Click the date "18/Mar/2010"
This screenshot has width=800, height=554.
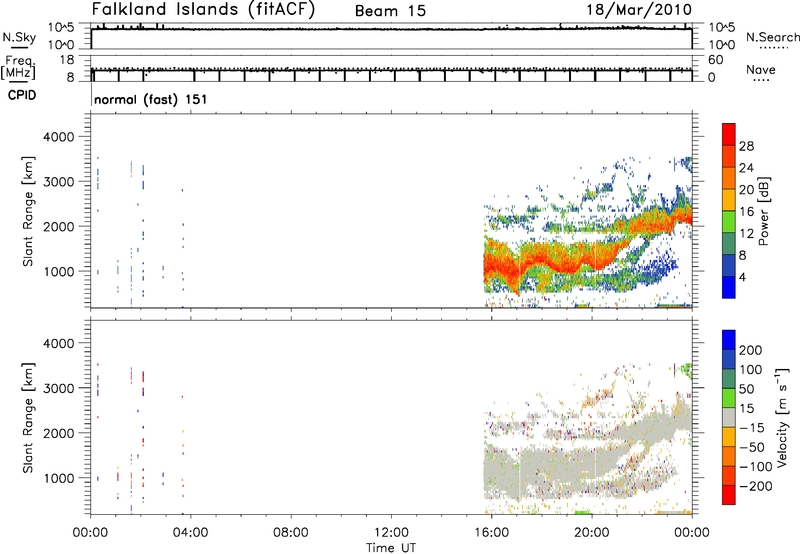click(639, 10)
